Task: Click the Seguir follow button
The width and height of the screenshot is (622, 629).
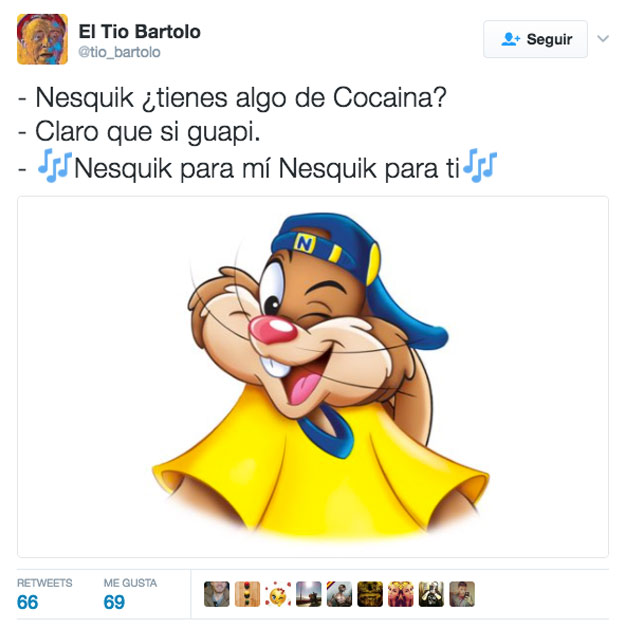Action: pos(535,39)
